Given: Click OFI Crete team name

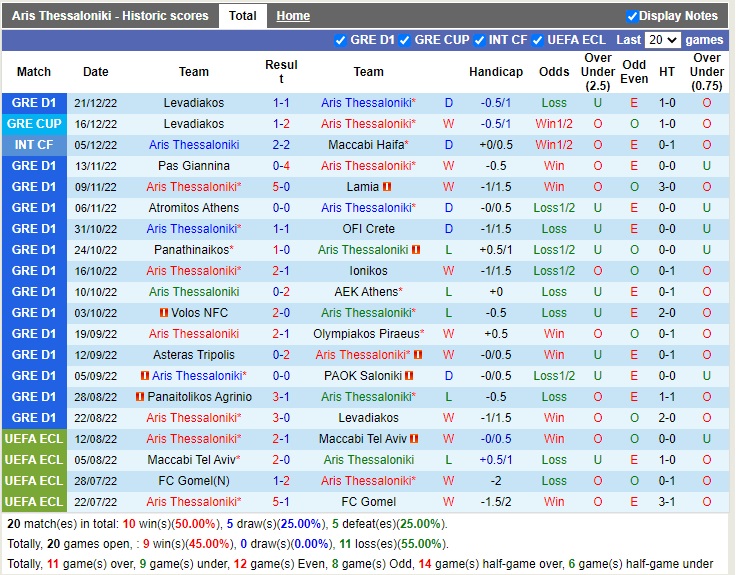Looking at the screenshot, I should point(368,229).
